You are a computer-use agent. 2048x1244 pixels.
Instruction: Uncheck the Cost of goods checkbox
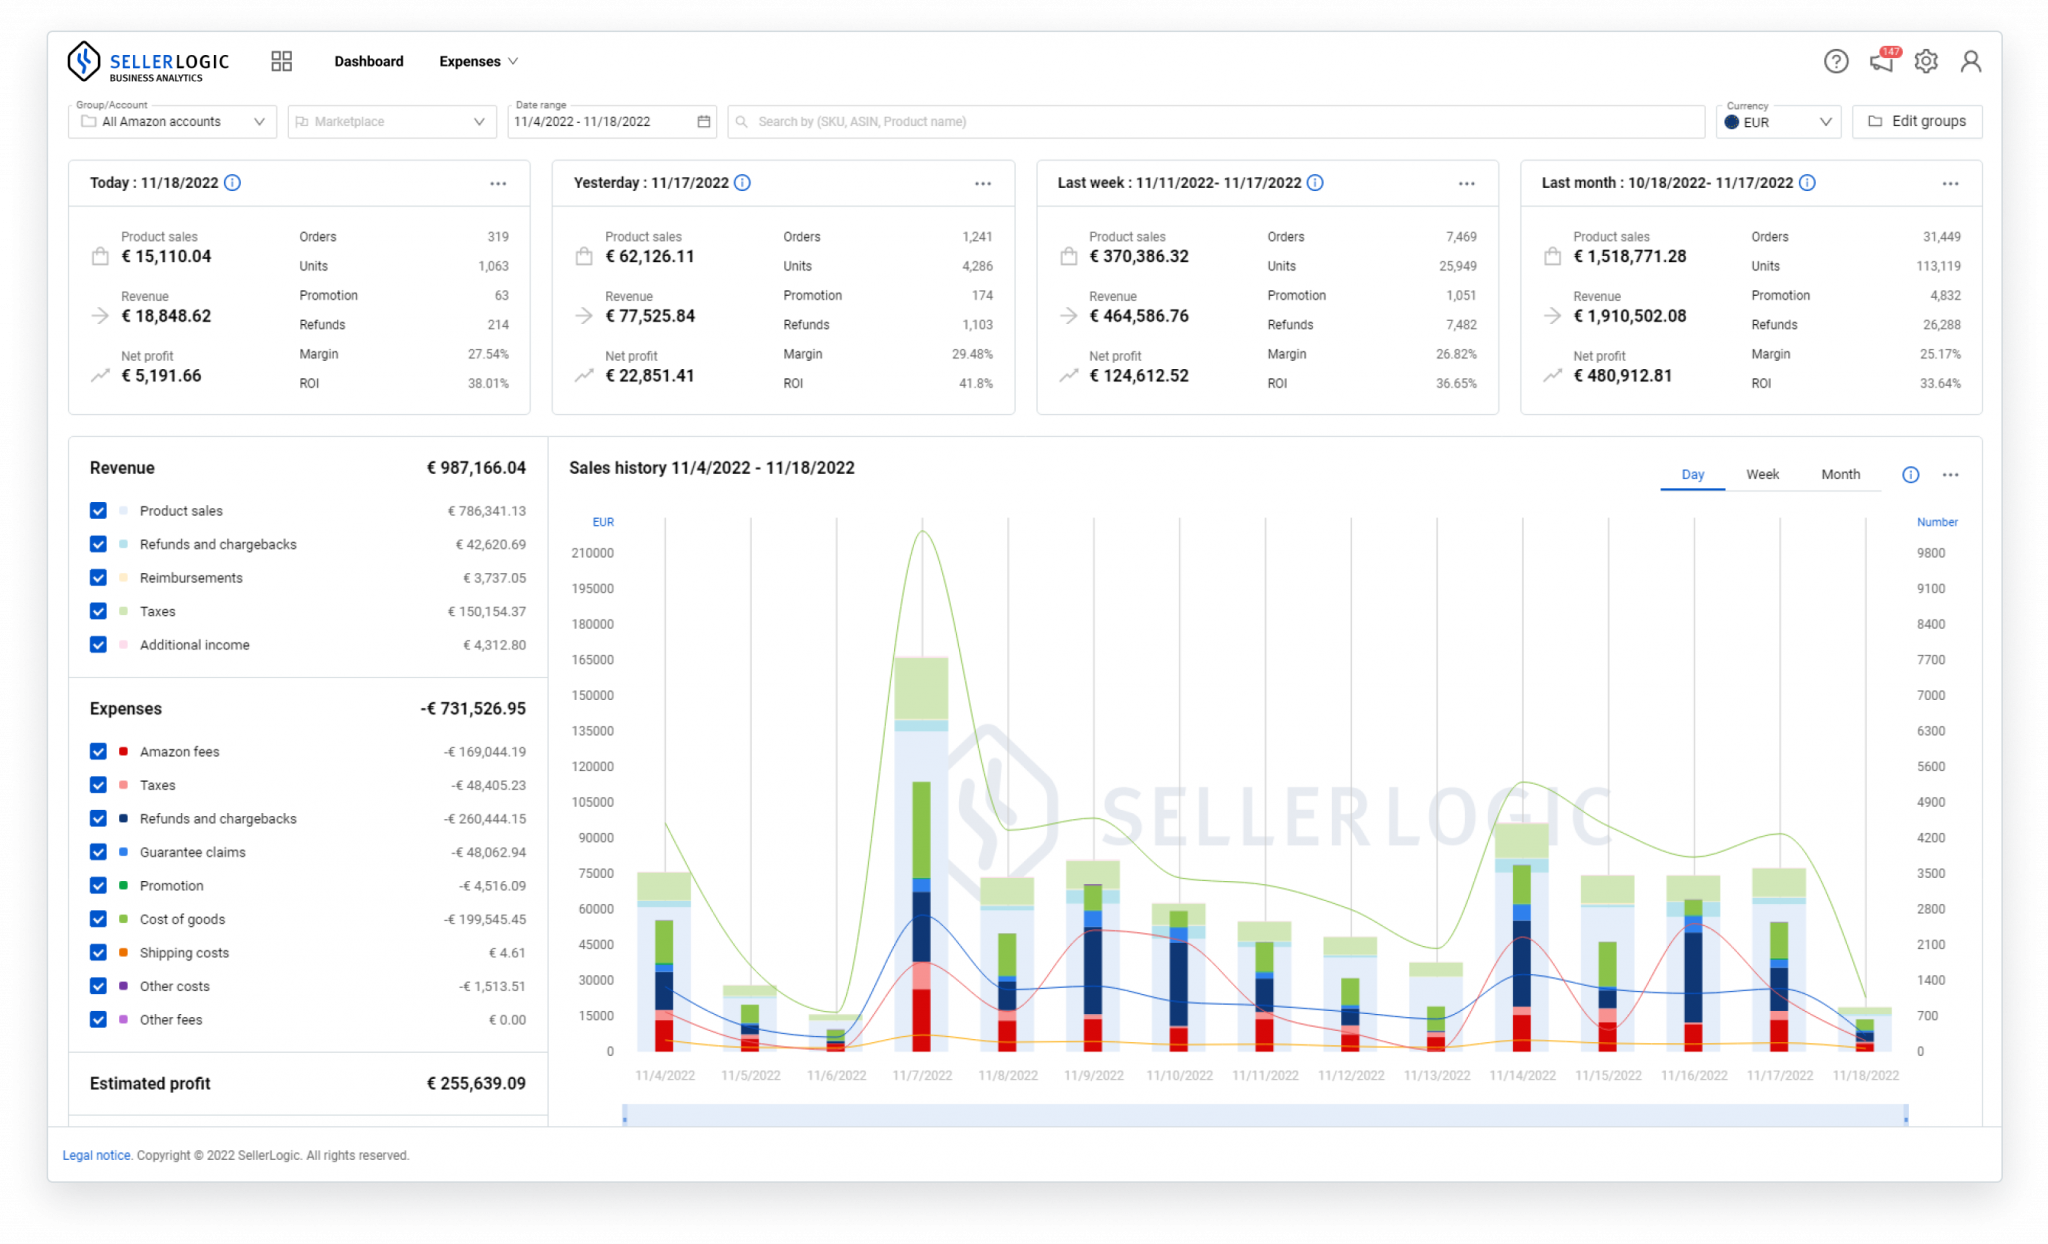[x=98, y=919]
